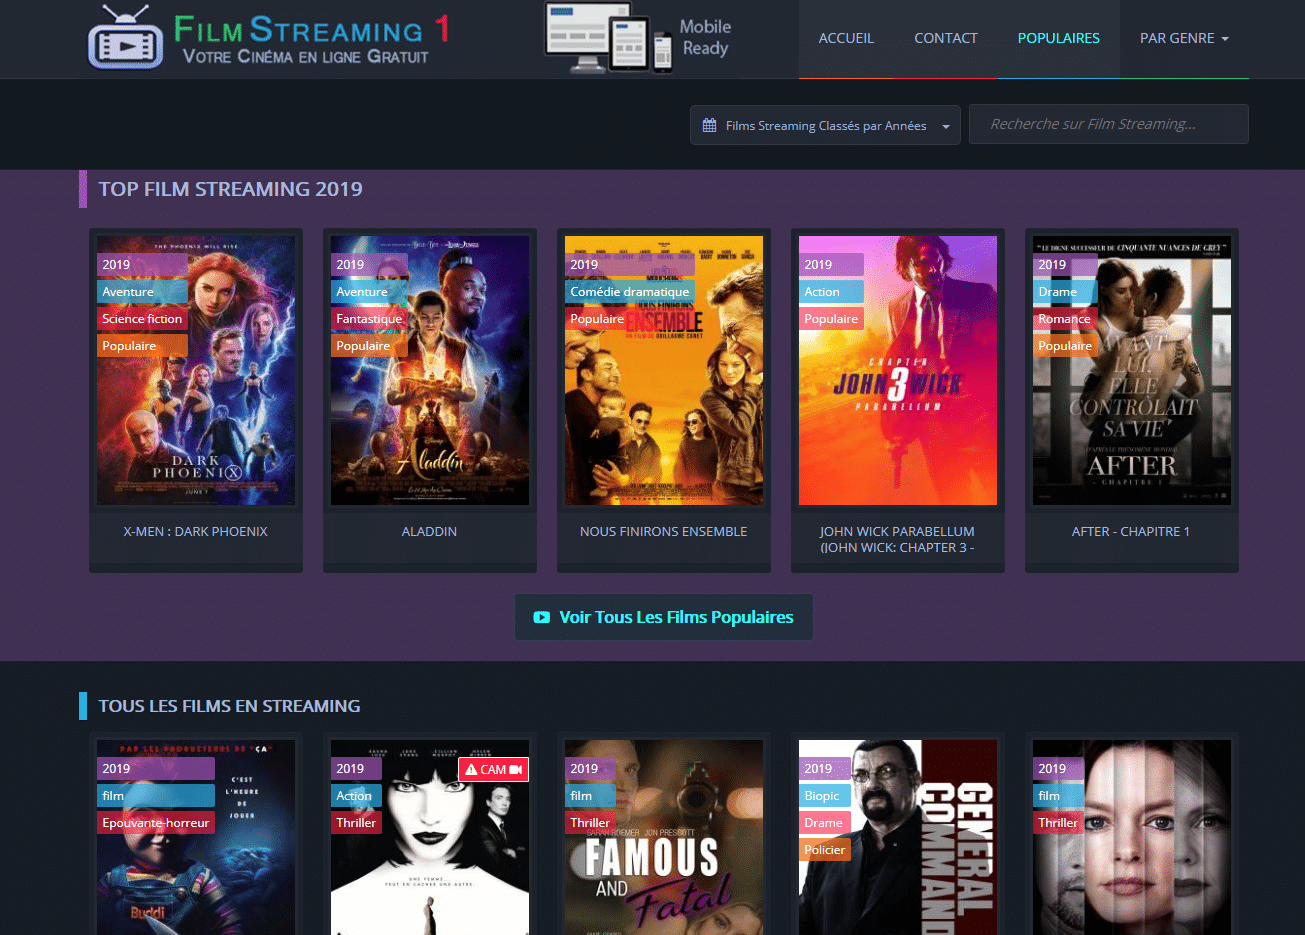1305x935 pixels.
Task: Open the Aladdin movie title link
Action: (429, 532)
